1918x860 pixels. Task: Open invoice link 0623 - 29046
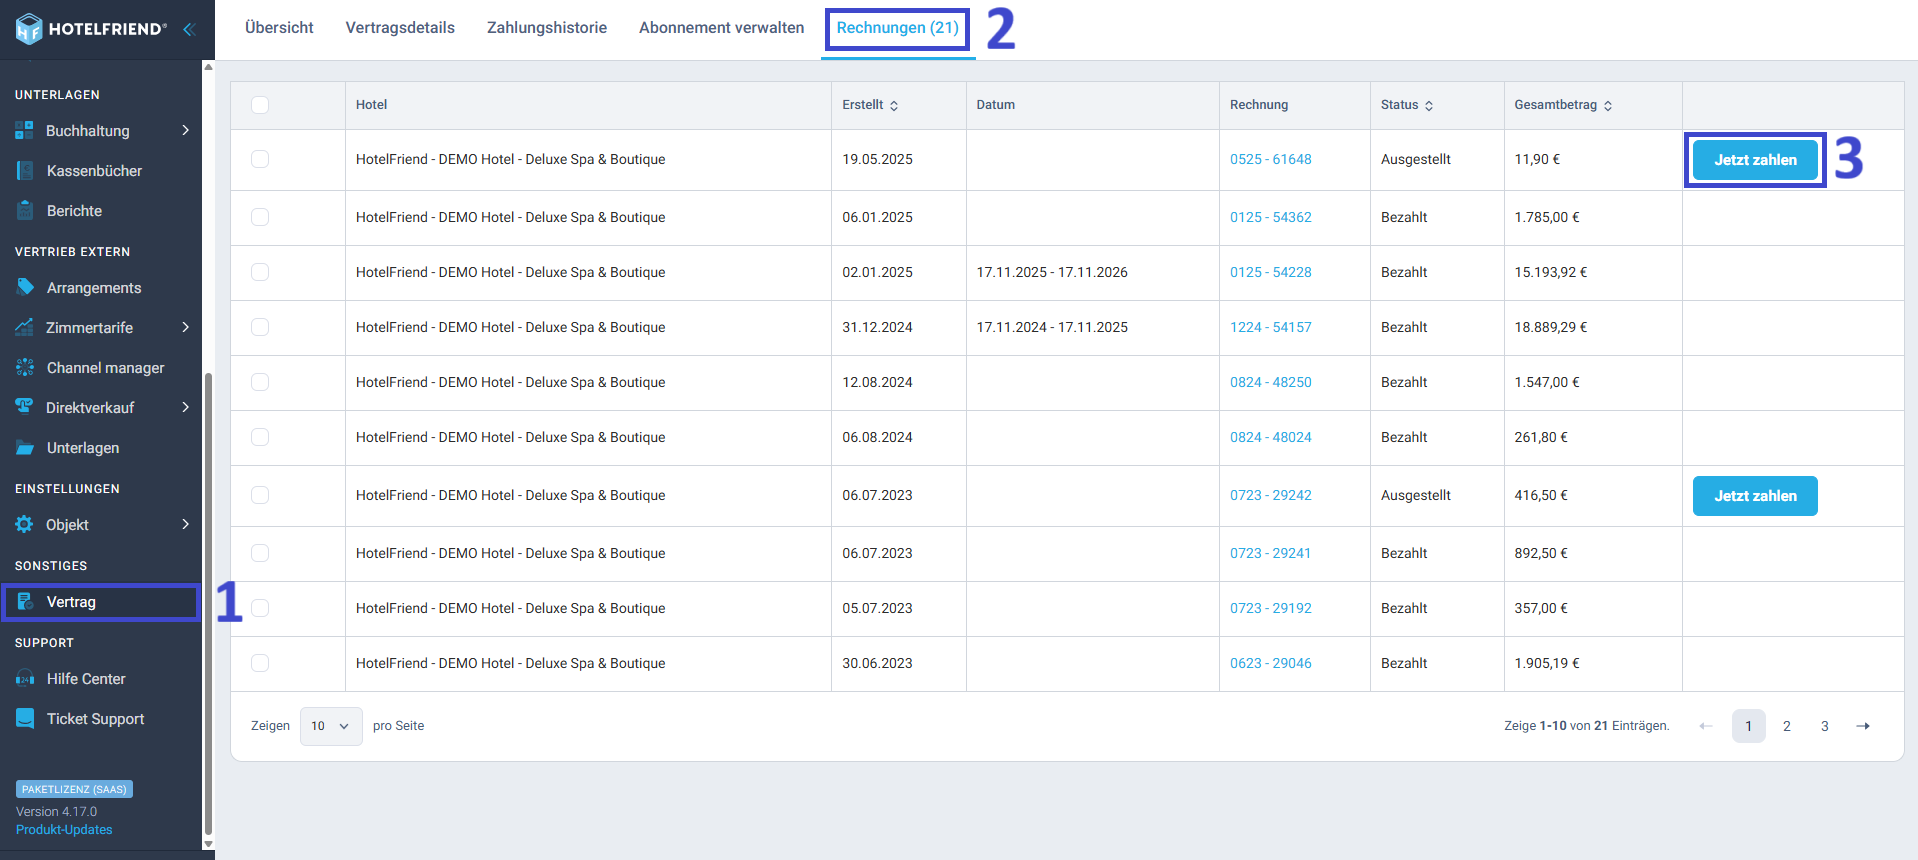pos(1271,663)
